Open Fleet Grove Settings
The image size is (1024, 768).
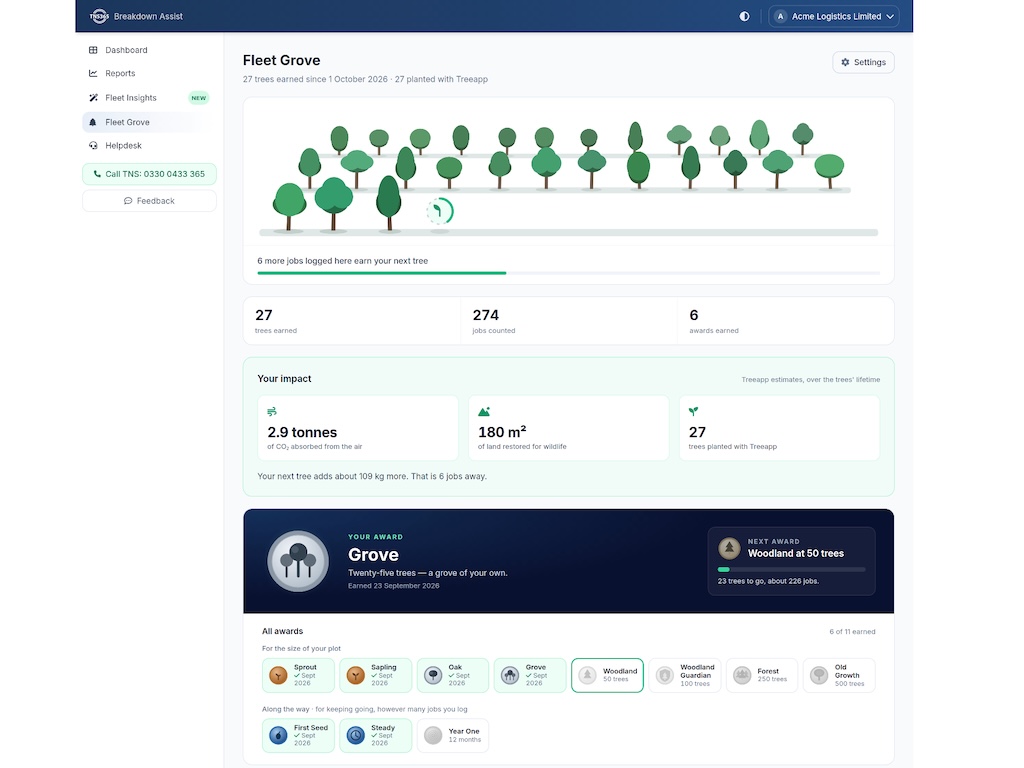(863, 62)
